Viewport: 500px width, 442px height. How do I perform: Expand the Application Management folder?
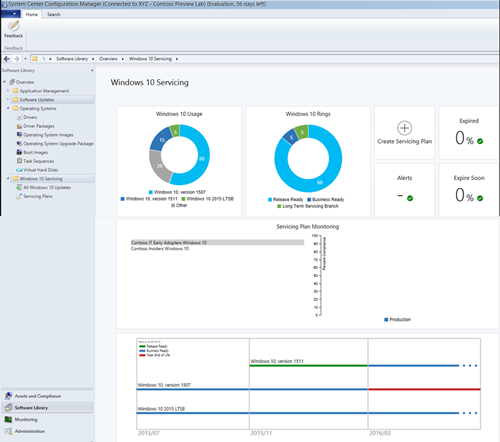point(8,91)
